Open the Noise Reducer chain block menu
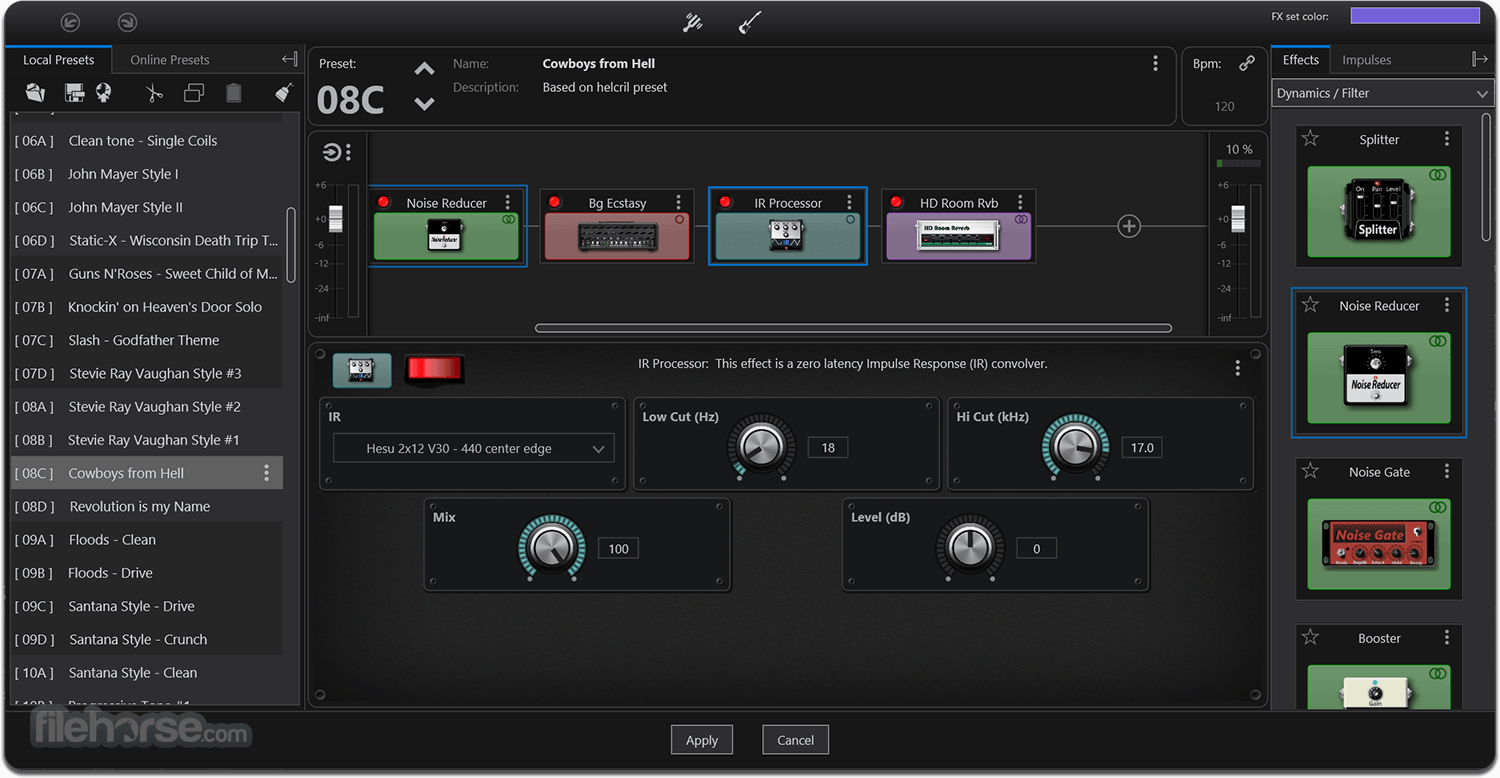The height and width of the screenshot is (778, 1500). (508, 202)
